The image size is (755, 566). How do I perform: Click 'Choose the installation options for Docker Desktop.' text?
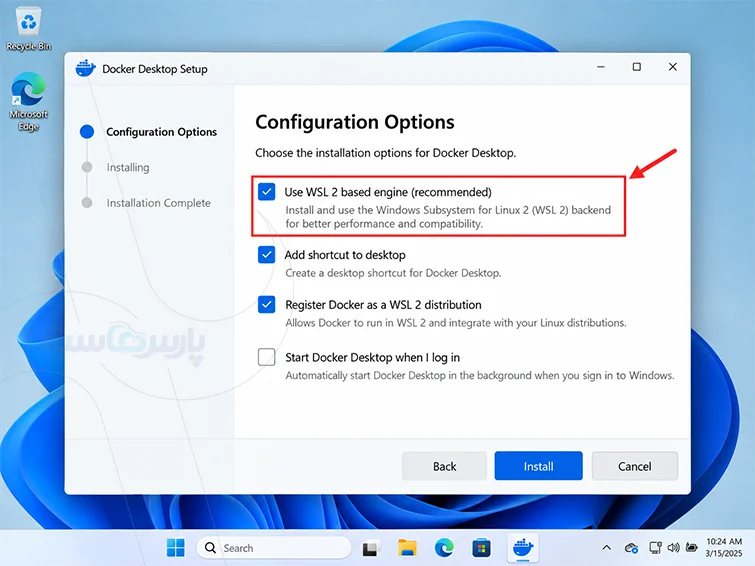[386, 153]
